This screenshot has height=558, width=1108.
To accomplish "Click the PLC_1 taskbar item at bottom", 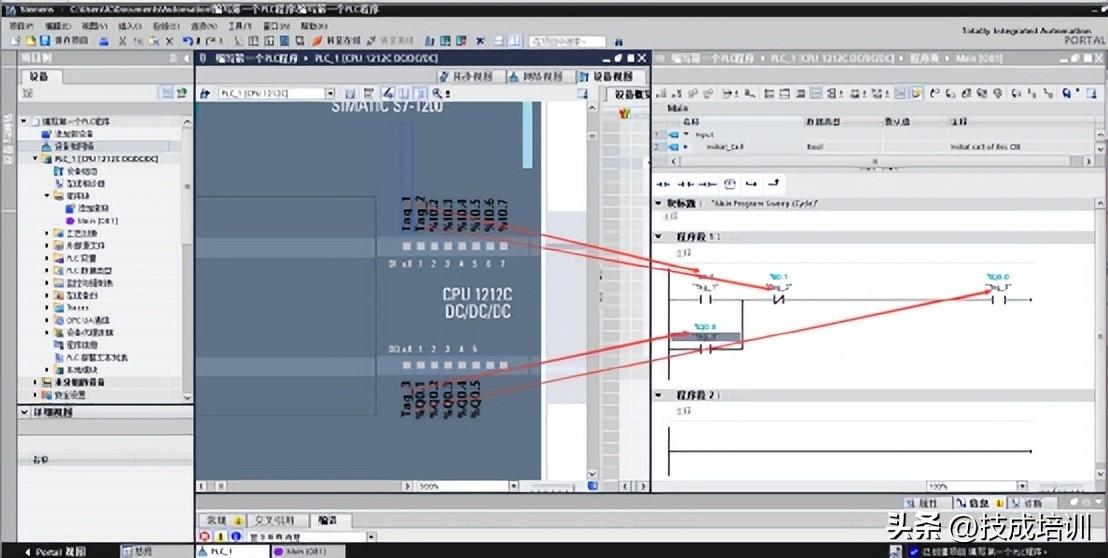I will 231,551.
